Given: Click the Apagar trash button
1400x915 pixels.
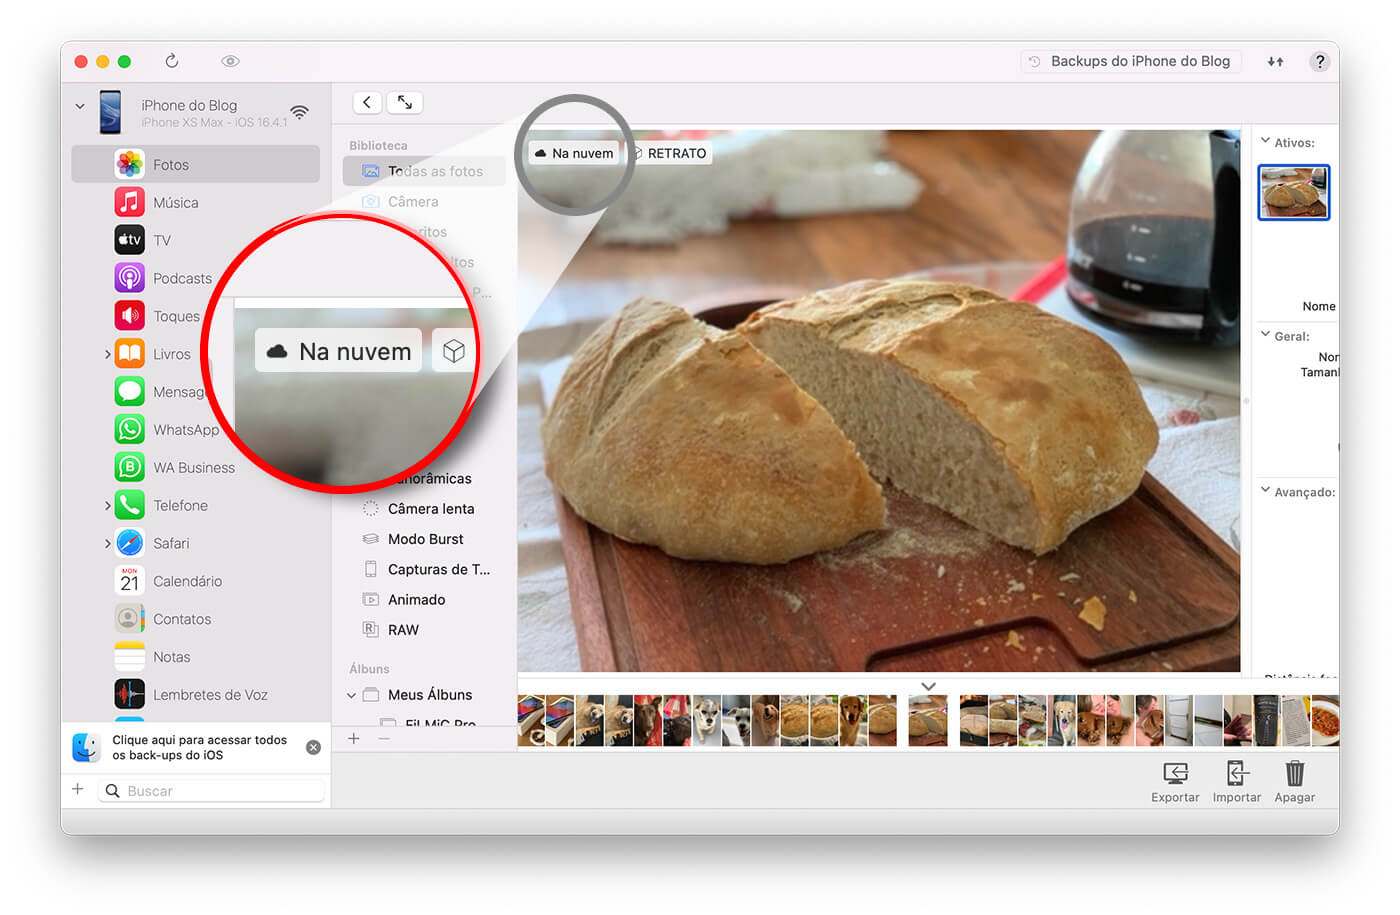Looking at the screenshot, I should click(1295, 782).
